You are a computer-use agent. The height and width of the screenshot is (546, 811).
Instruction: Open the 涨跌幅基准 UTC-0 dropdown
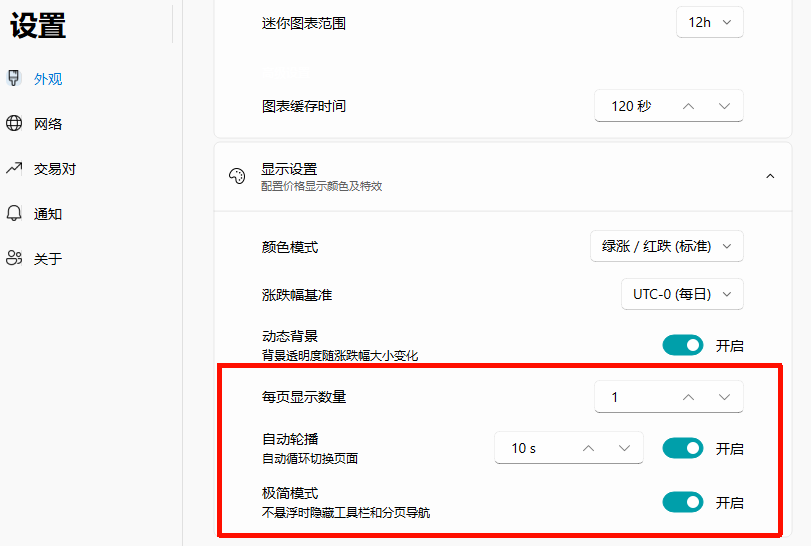pos(682,294)
